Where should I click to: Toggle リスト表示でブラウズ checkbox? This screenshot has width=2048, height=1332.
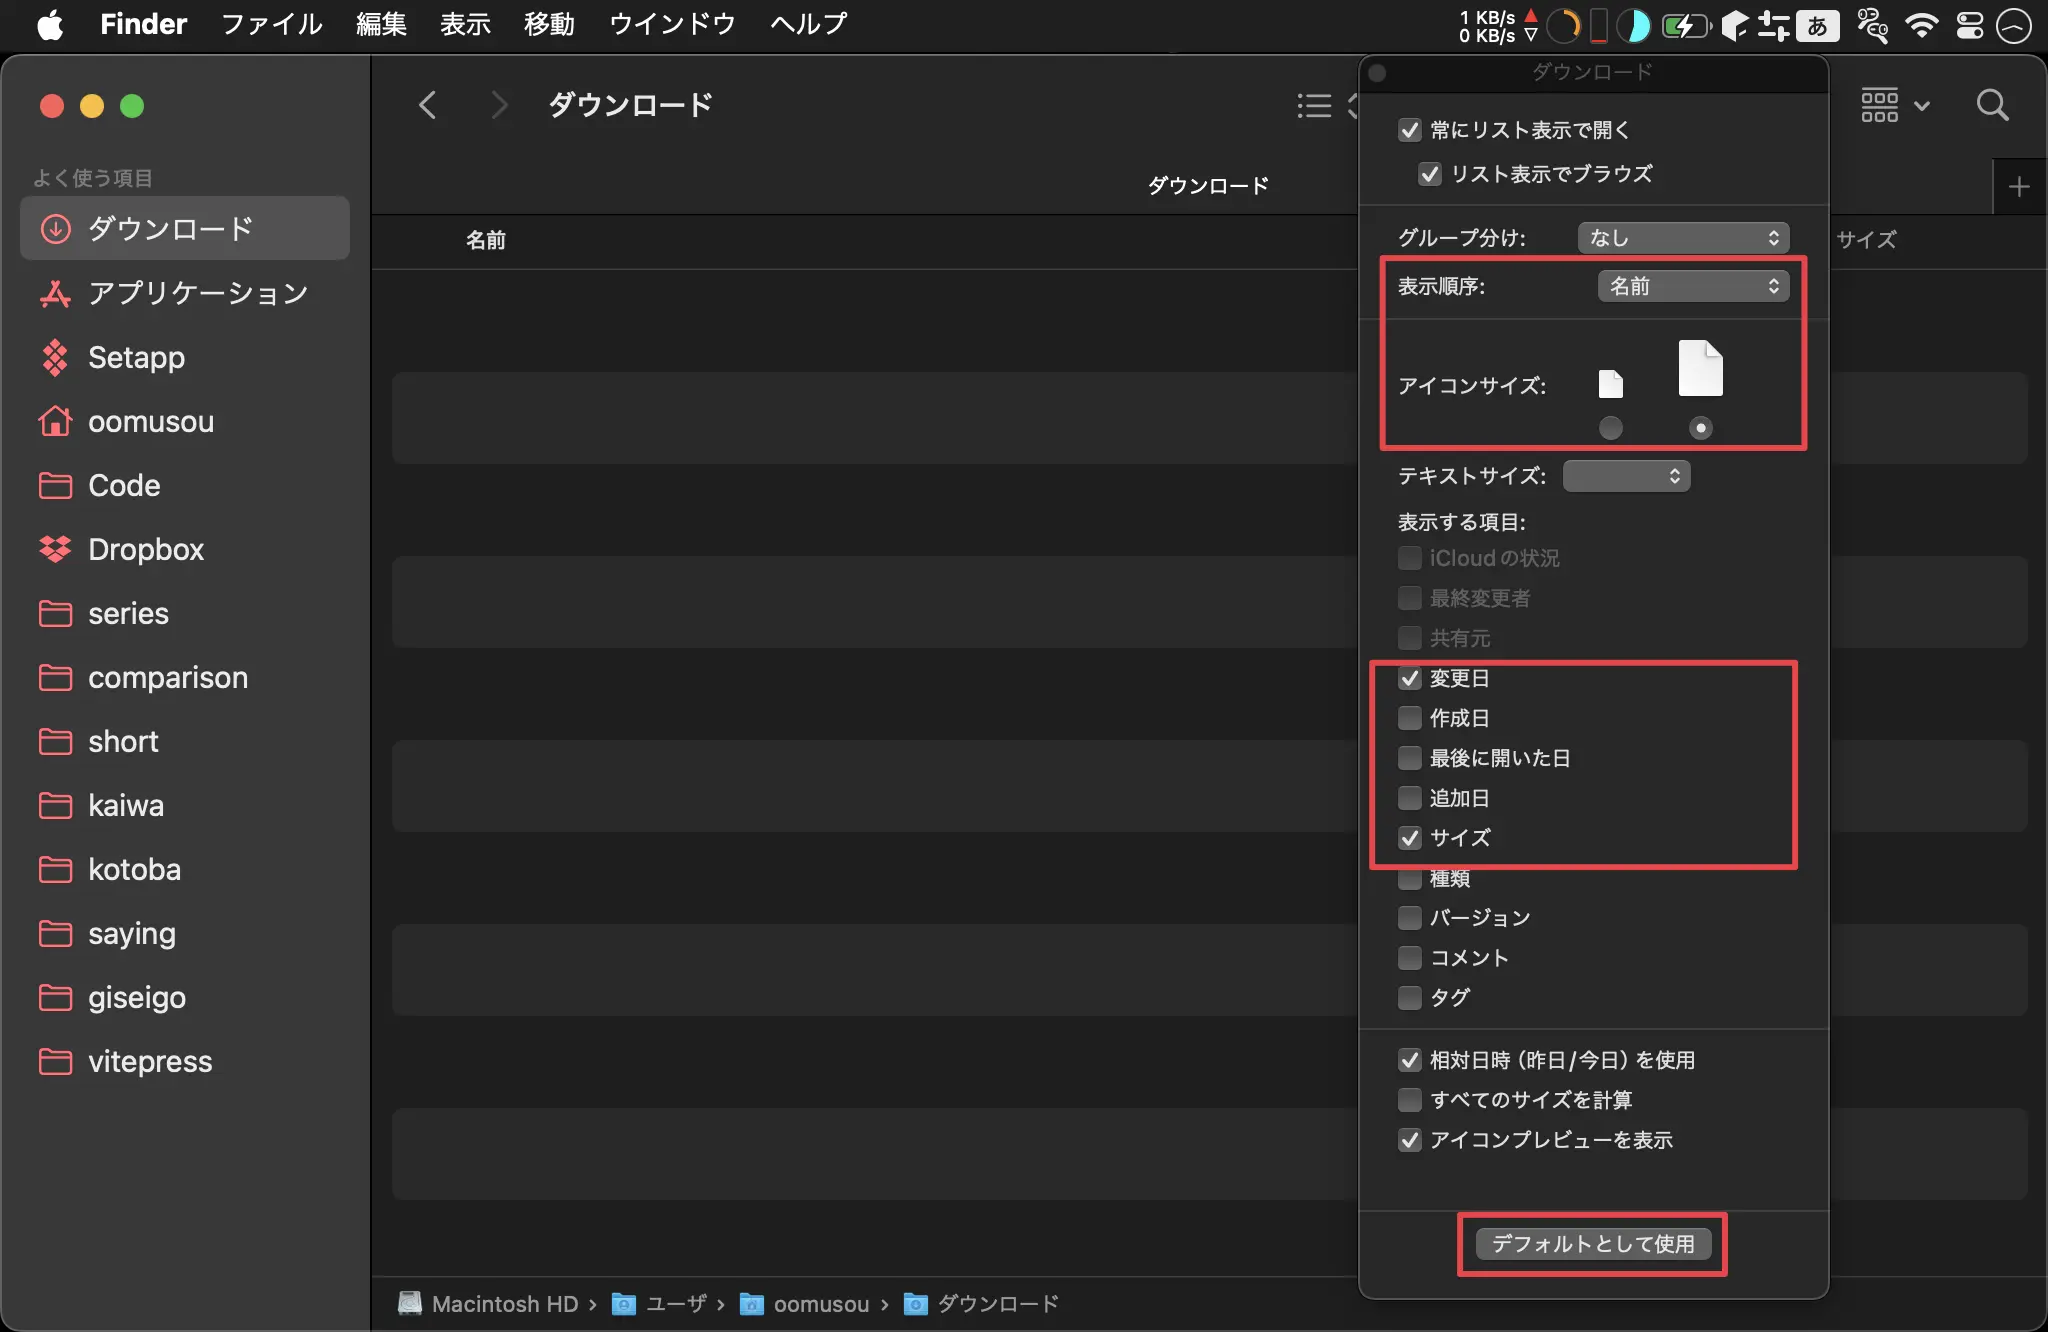1430,174
